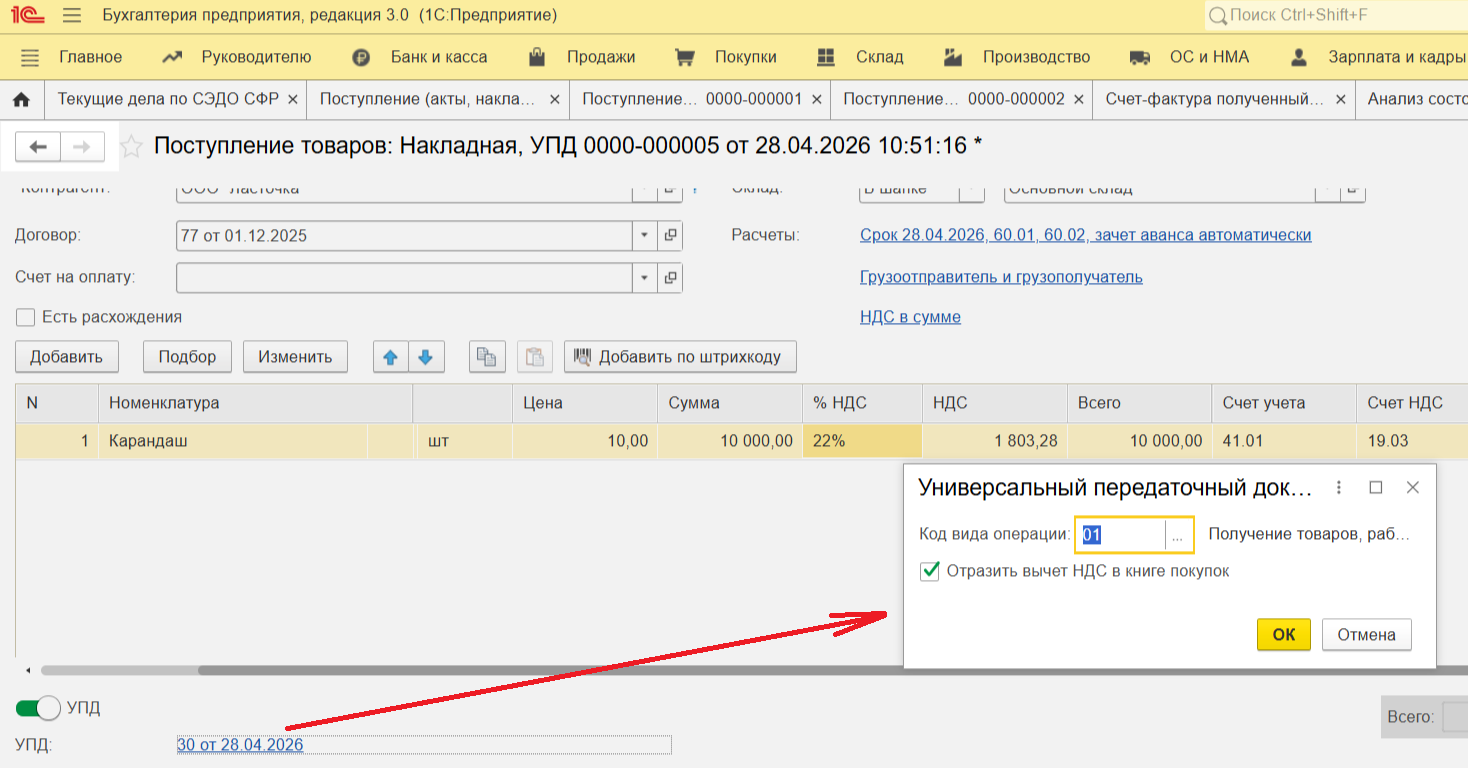Select the Счет НДС cell 19.03
This screenshot has width=1468, height=768.
(1412, 441)
